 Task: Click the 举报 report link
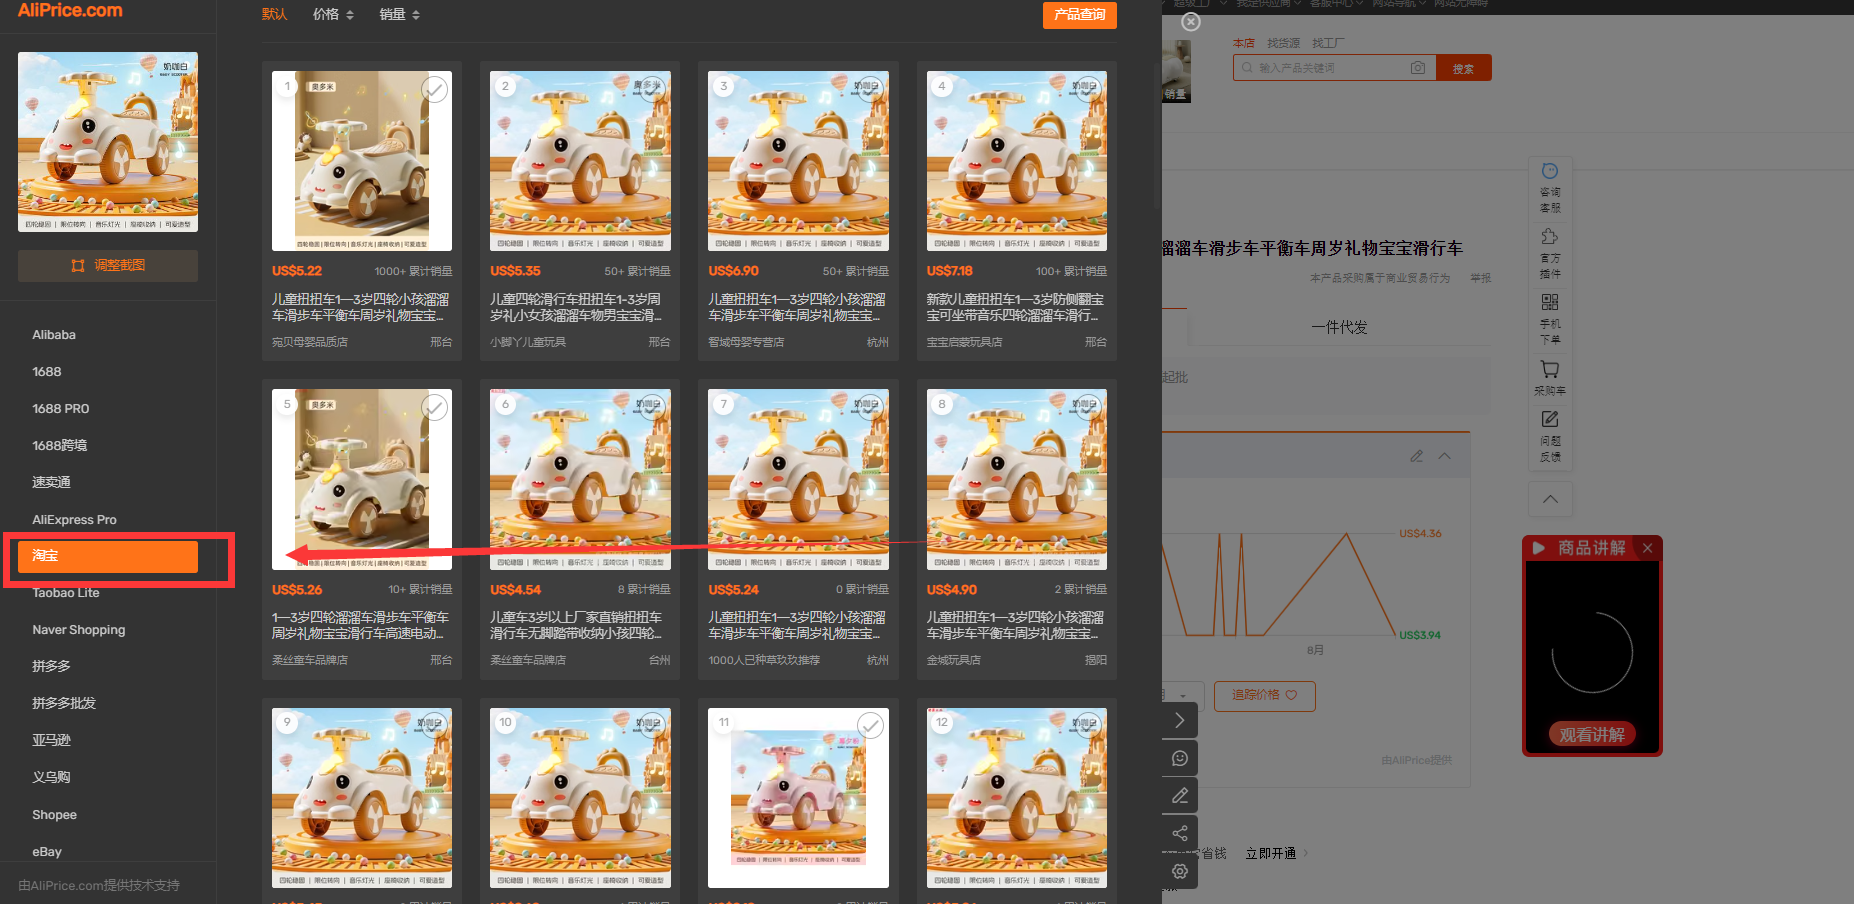1480,278
